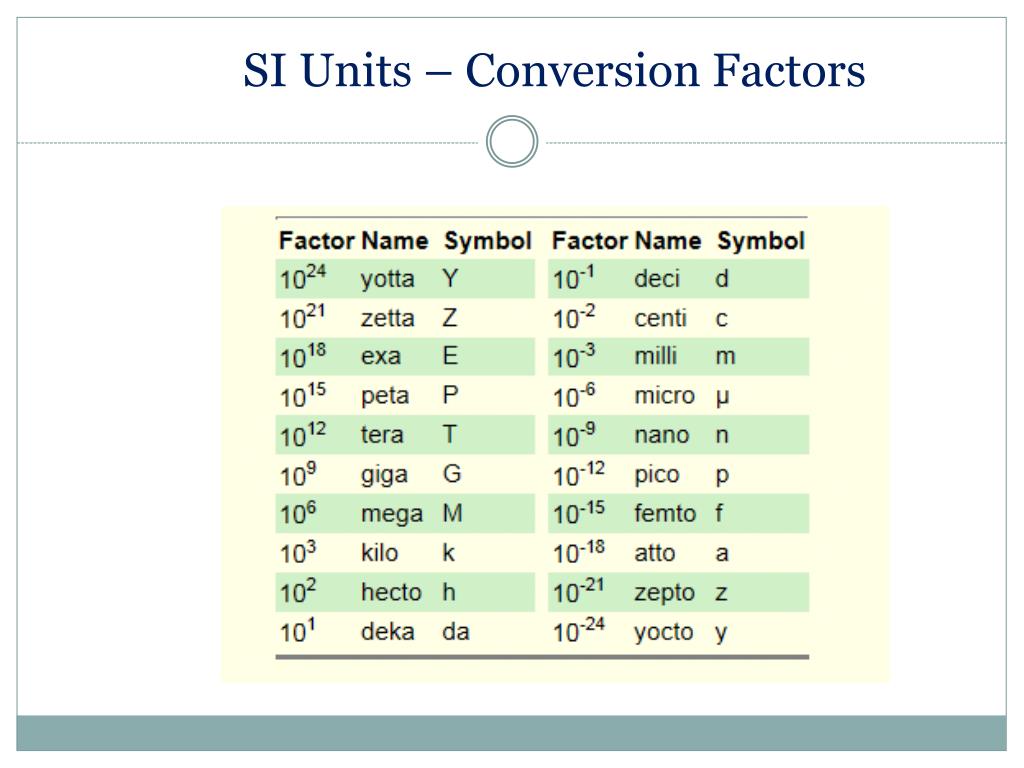The width and height of the screenshot is (1024, 768).
Task: Click the left table's 'Name' column header
Action: click(394, 240)
